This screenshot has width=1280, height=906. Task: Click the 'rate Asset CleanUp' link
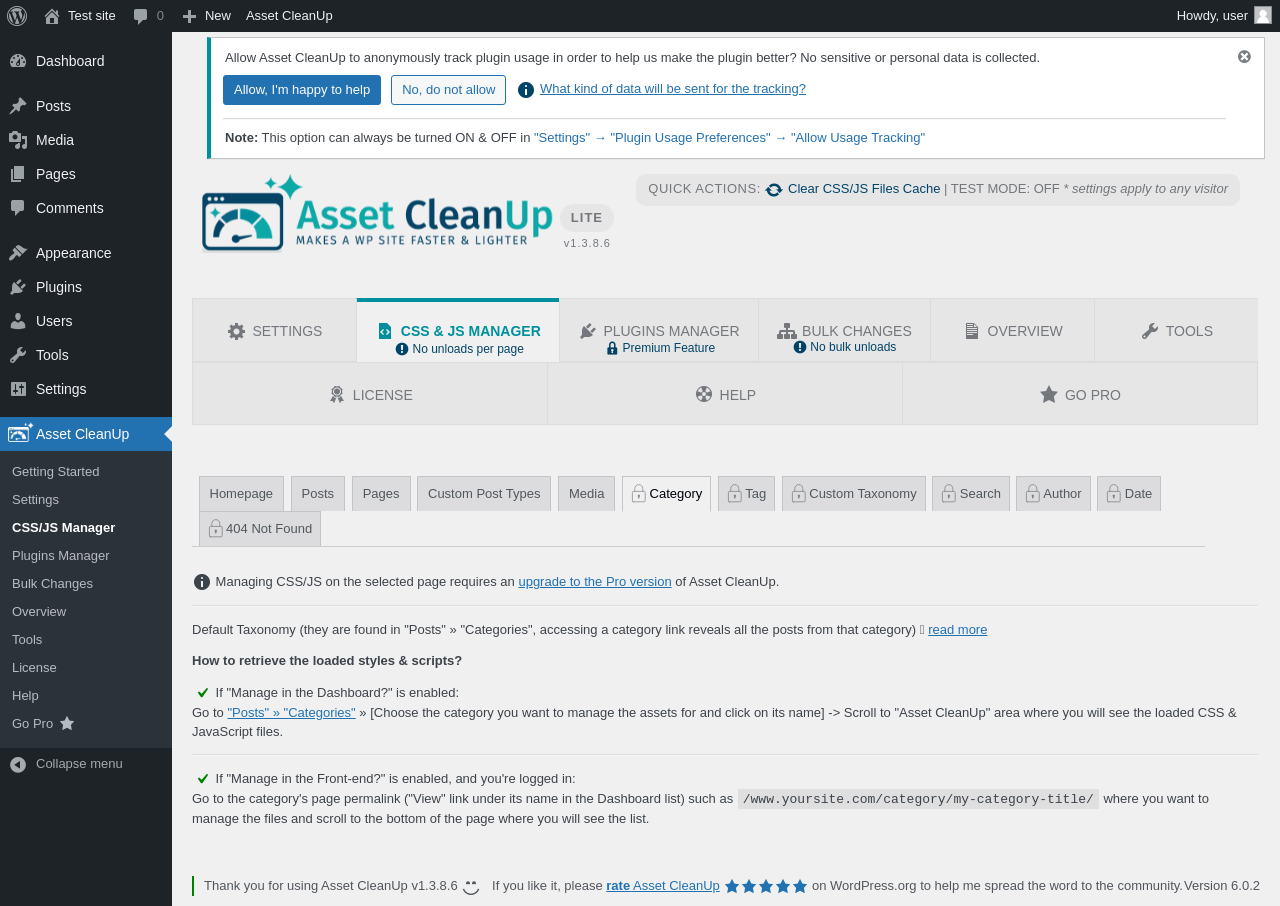[663, 886]
